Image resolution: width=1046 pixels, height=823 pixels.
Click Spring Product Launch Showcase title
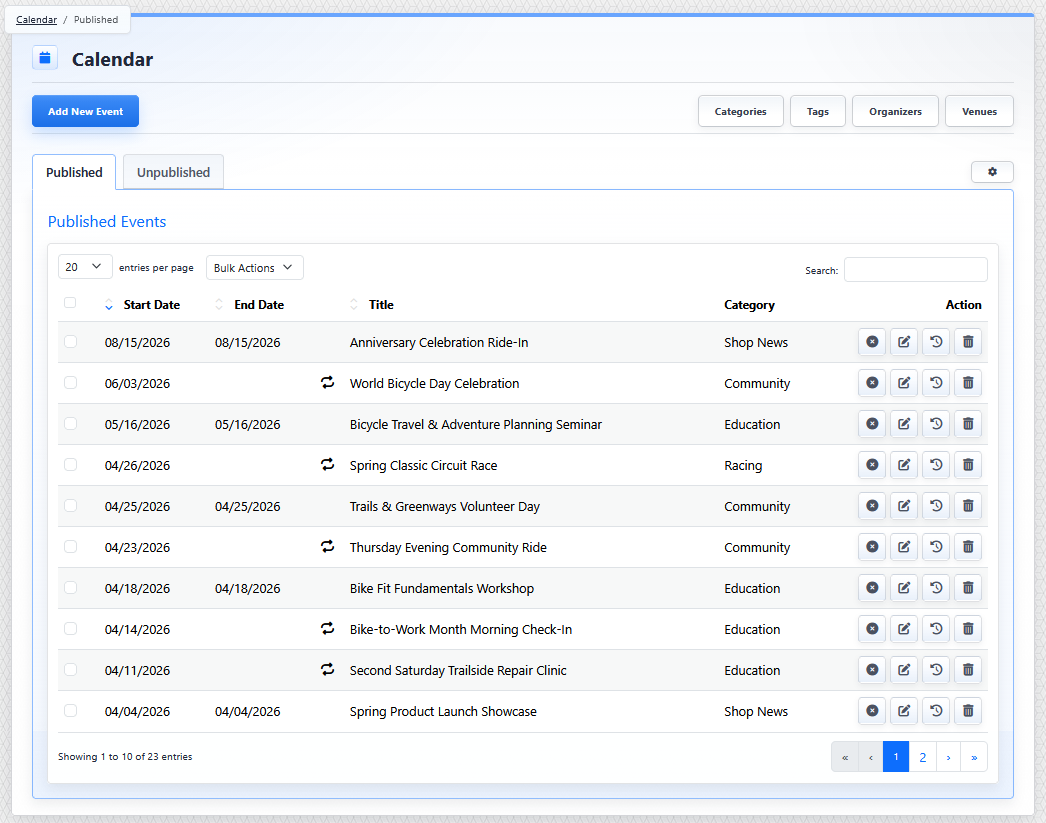pyautogui.click(x=443, y=712)
